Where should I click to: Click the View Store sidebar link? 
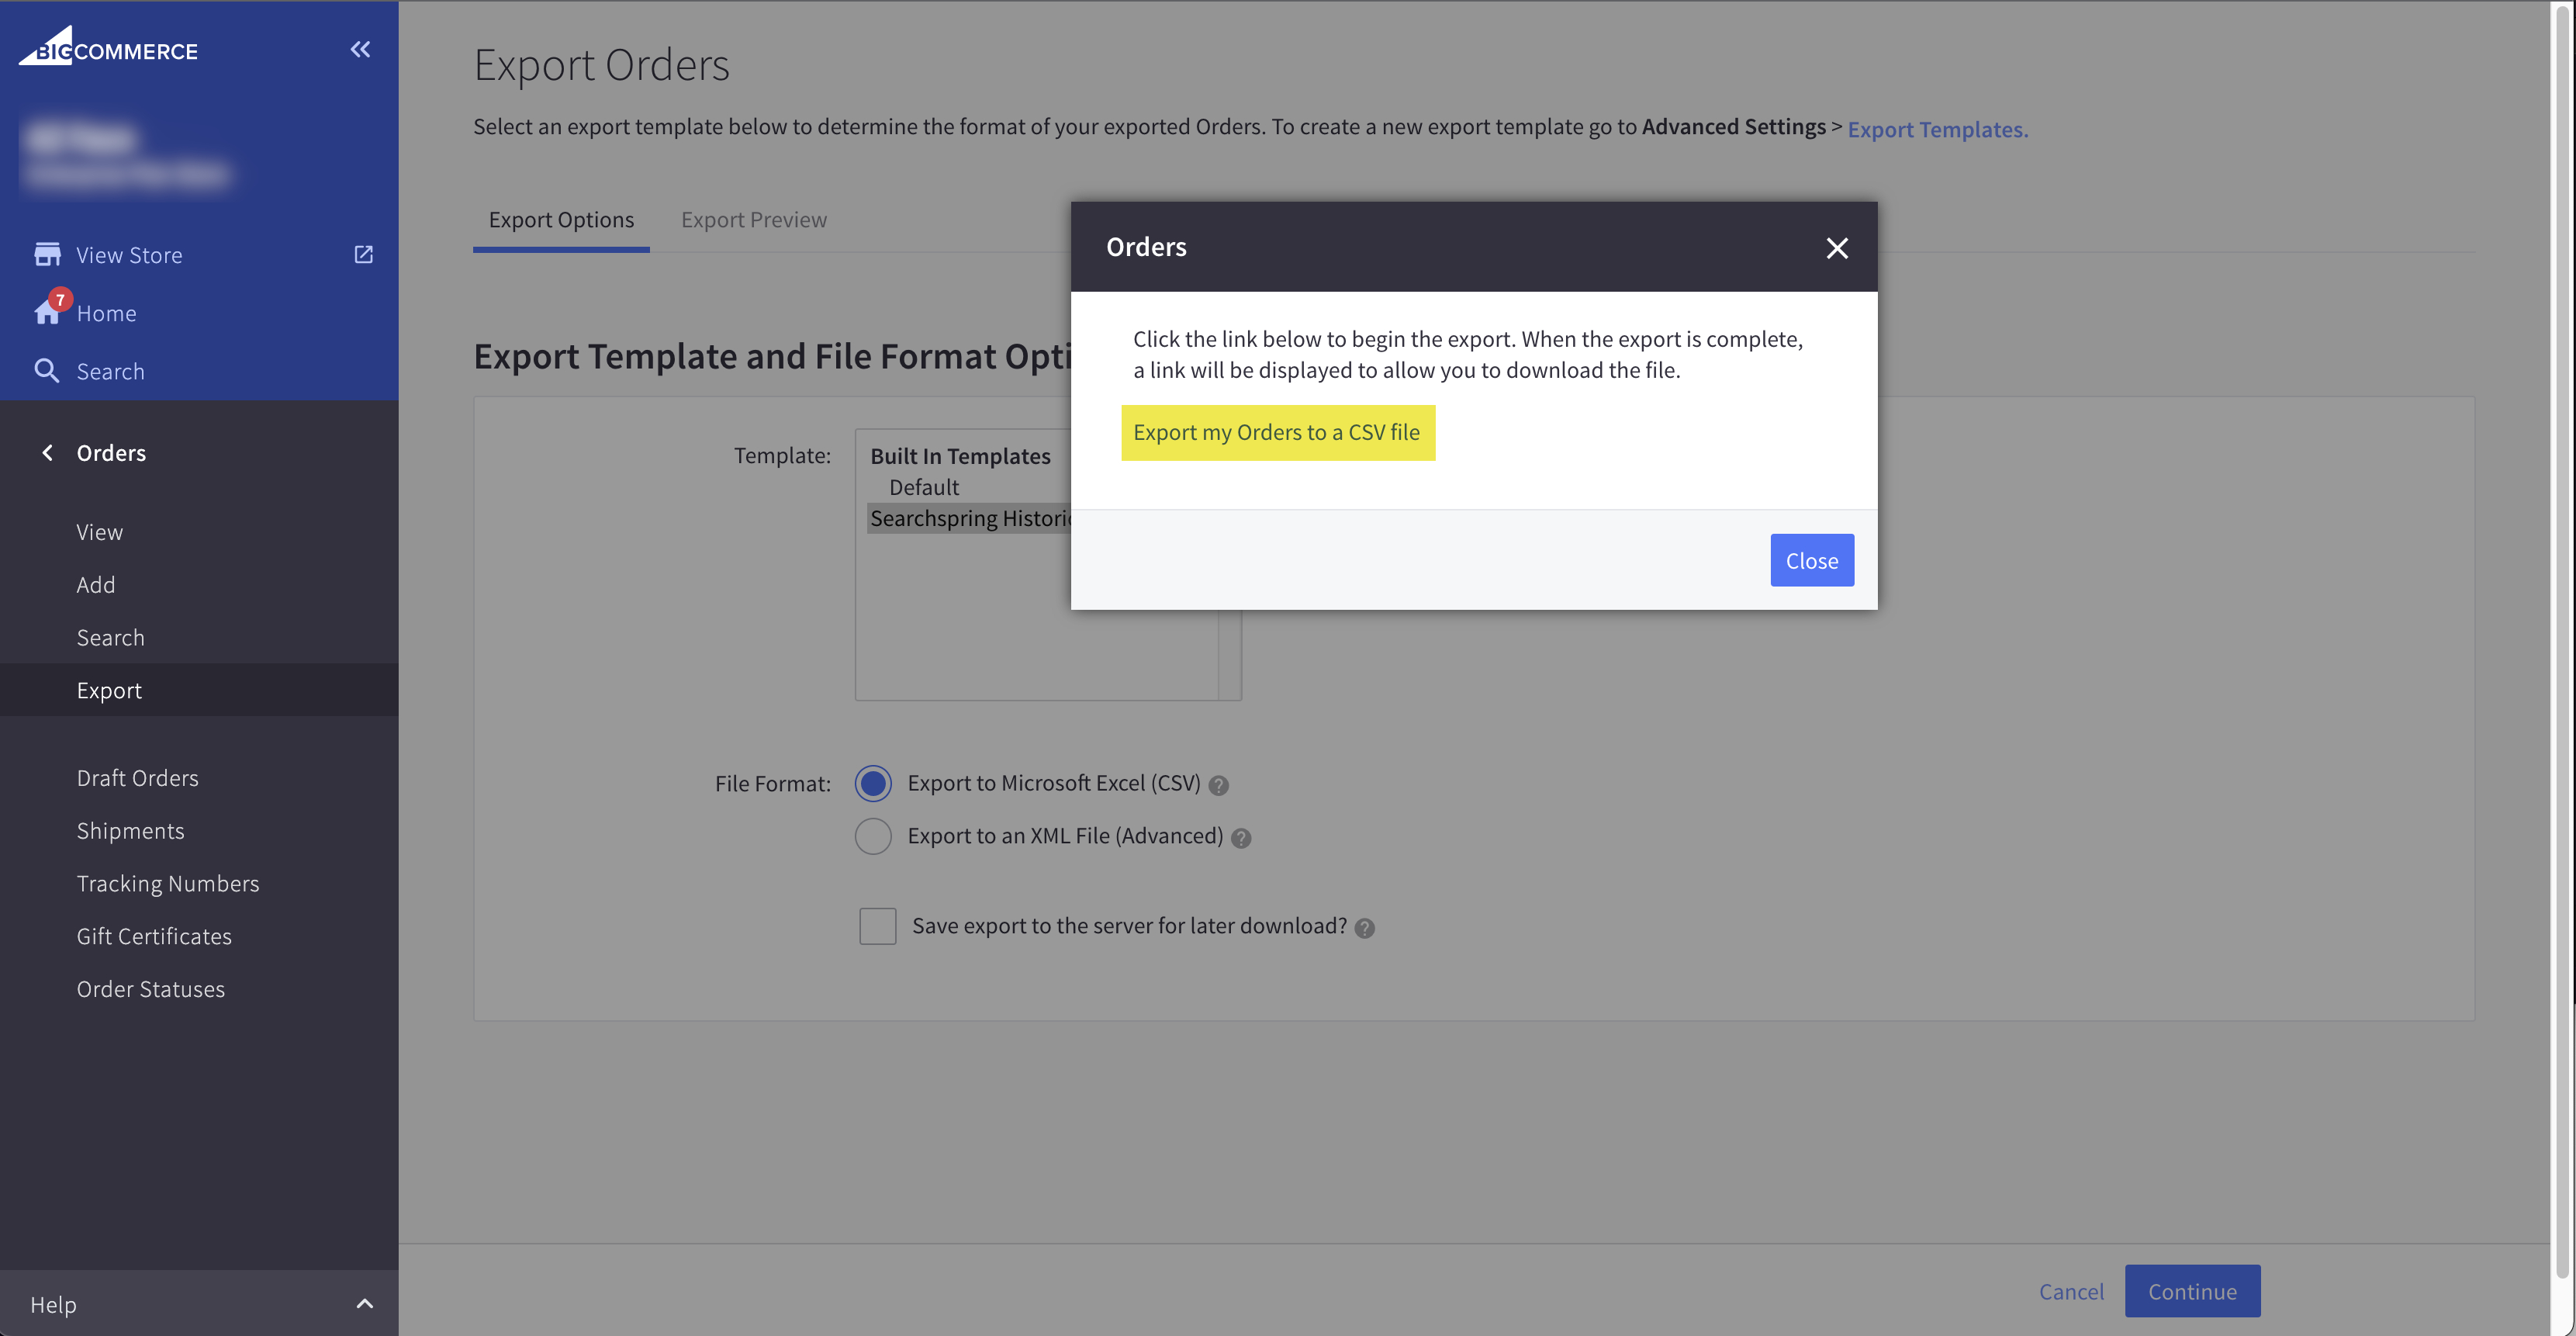click(130, 255)
